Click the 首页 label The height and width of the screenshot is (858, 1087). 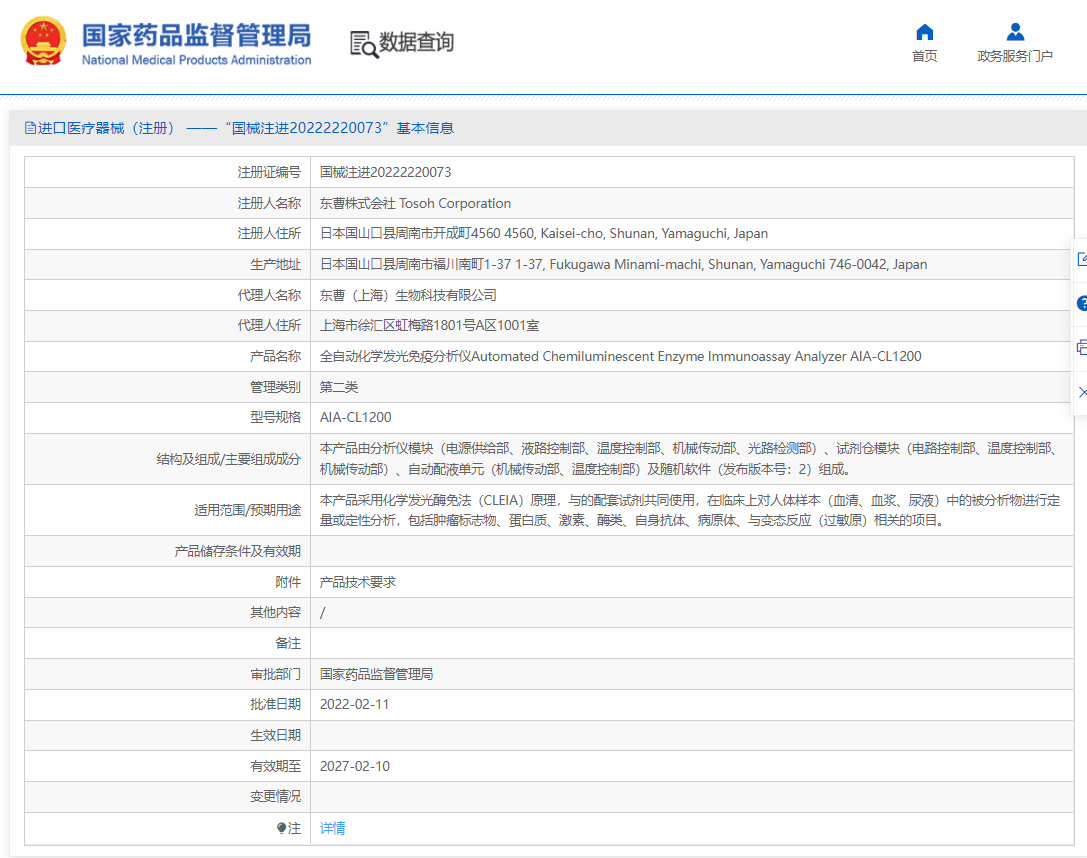pyautogui.click(x=924, y=56)
